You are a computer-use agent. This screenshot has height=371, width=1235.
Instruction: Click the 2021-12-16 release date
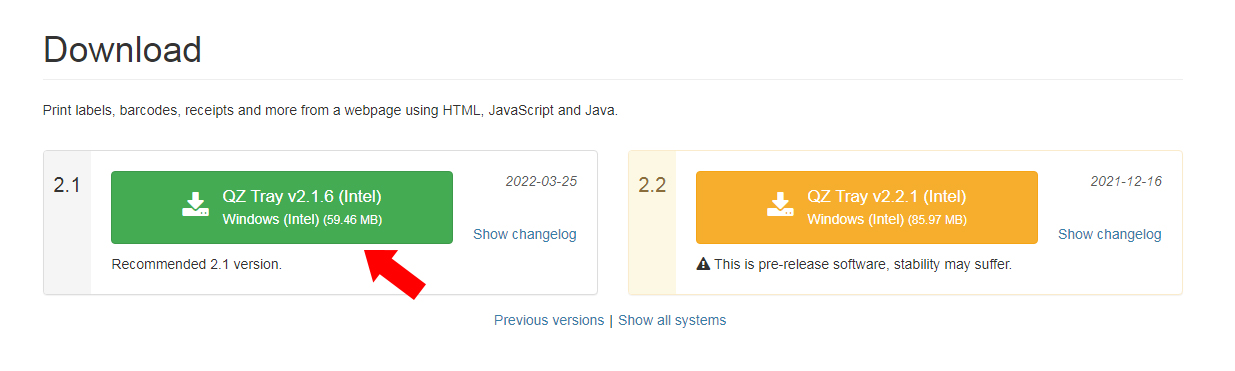[x=1126, y=182]
